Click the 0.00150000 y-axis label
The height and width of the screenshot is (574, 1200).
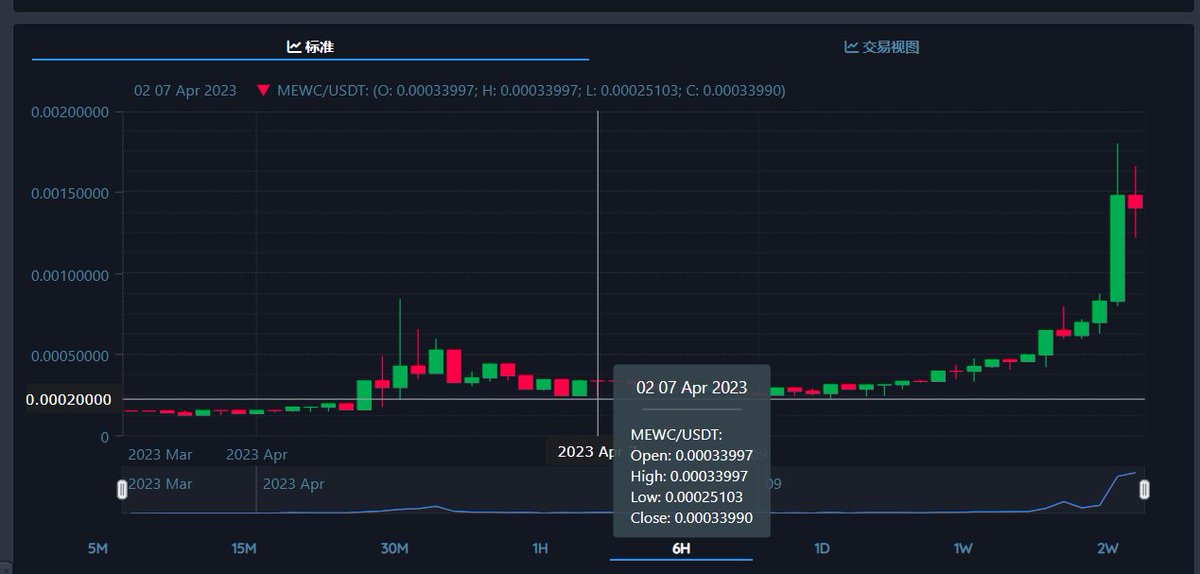(69, 193)
